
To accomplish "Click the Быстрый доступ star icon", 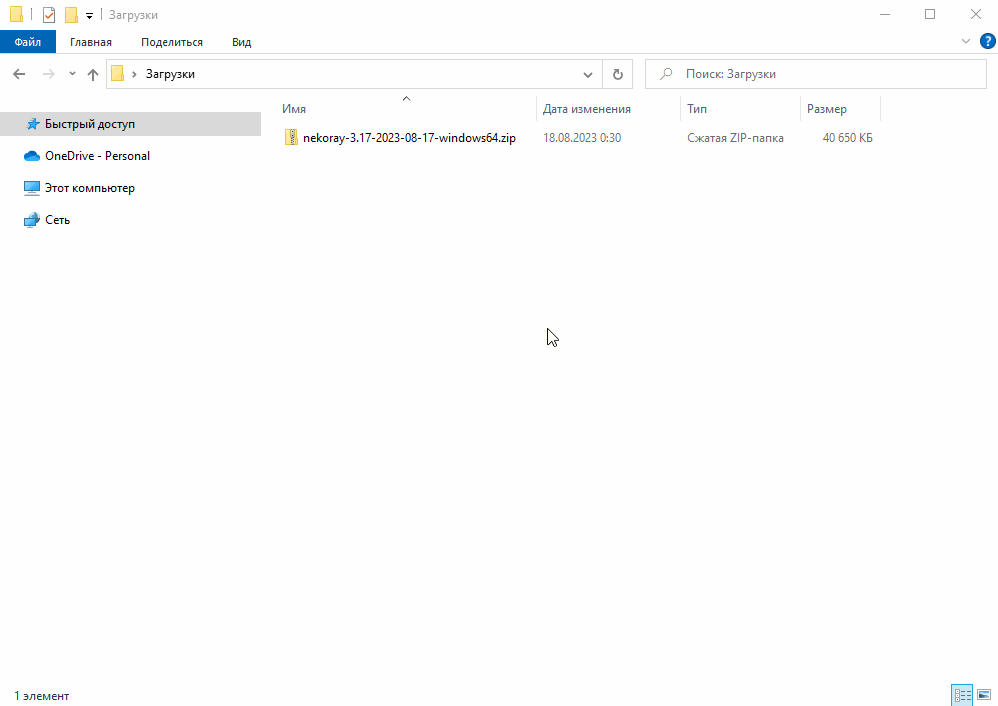I will [32, 124].
